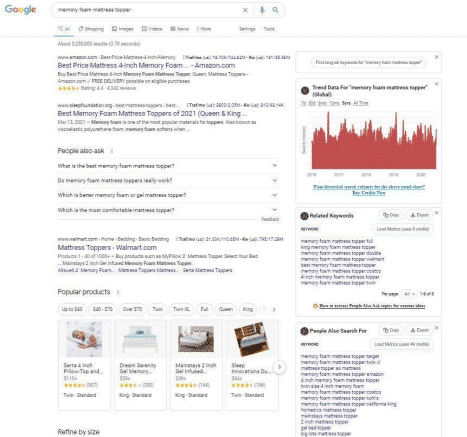Click into the search query field
The image size is (467, 437).
tap(147, 10)
